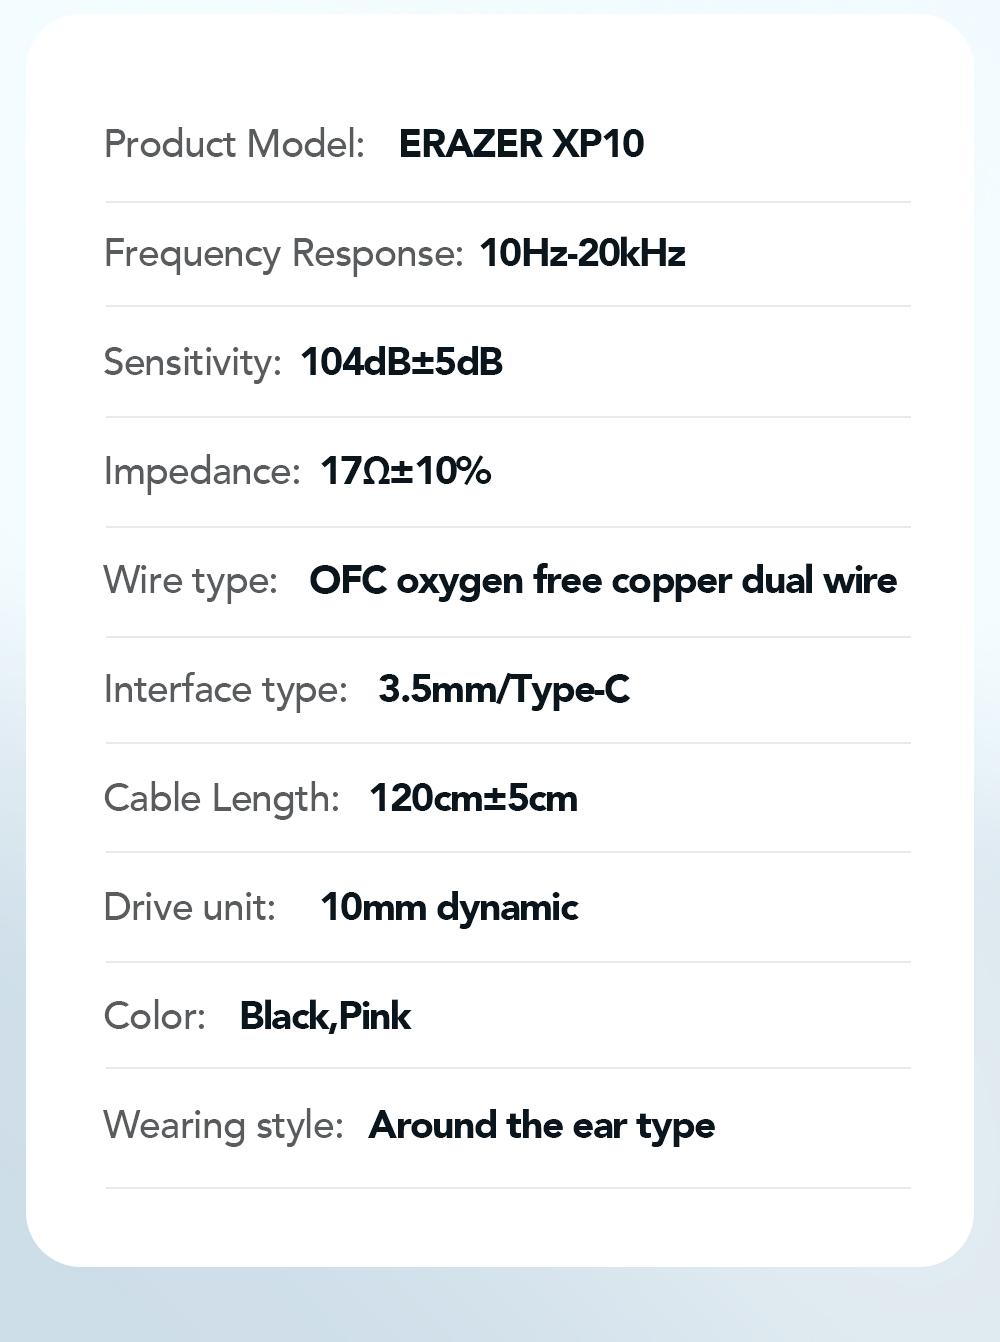Image resolution: width=1000 pixels, height=1342 pixels.
Task: Click the 3.5mm/Type-C interface value
Action: click(504, 689)
